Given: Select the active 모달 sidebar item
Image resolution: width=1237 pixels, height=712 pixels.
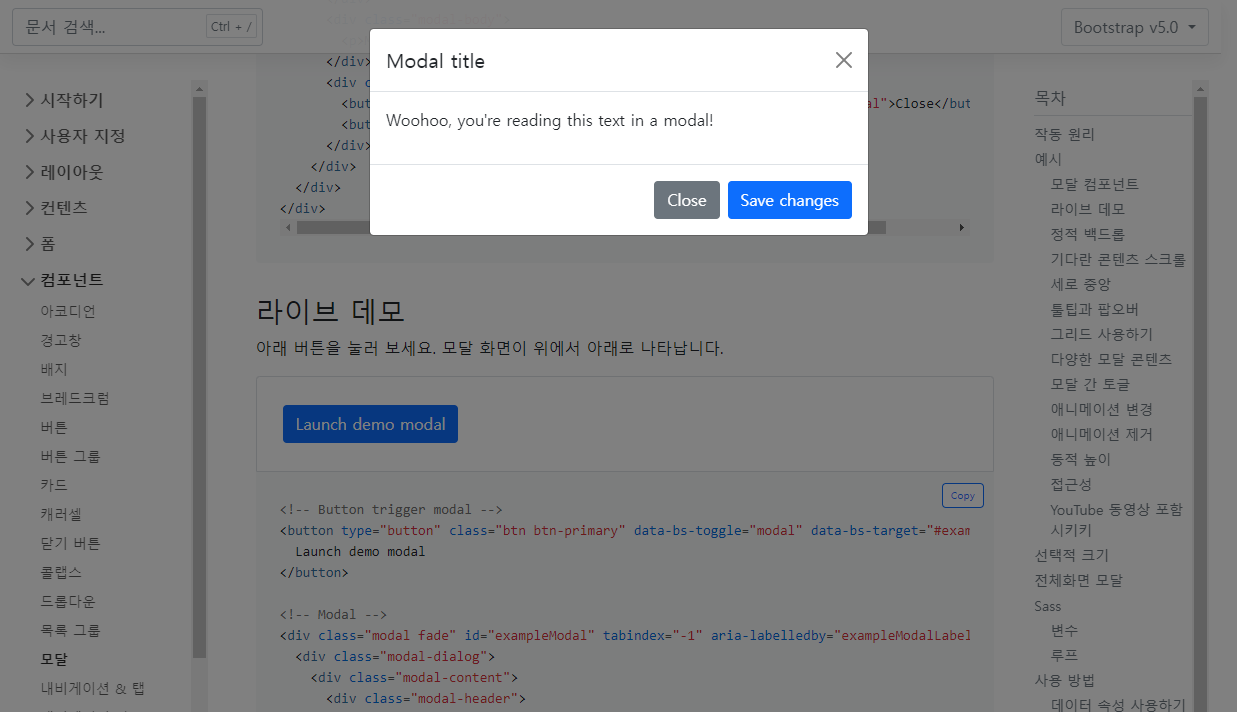Looking at the screenshot, I should pos(54,659).
